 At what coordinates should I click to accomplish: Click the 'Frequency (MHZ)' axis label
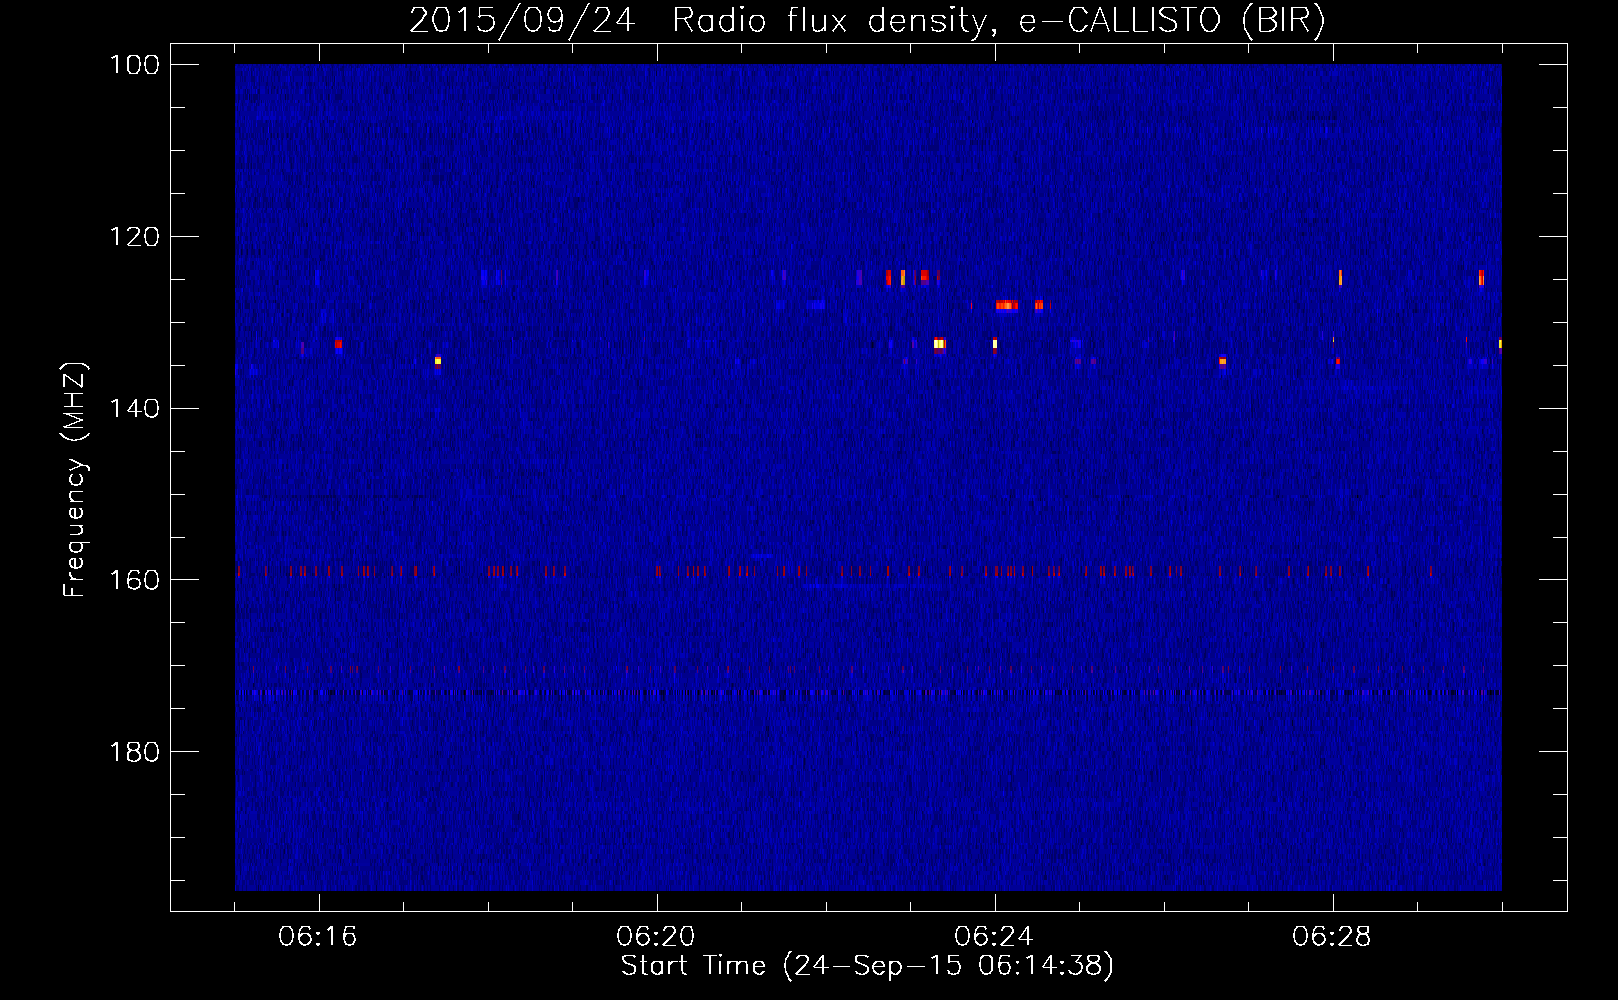[x=75, y=479]
